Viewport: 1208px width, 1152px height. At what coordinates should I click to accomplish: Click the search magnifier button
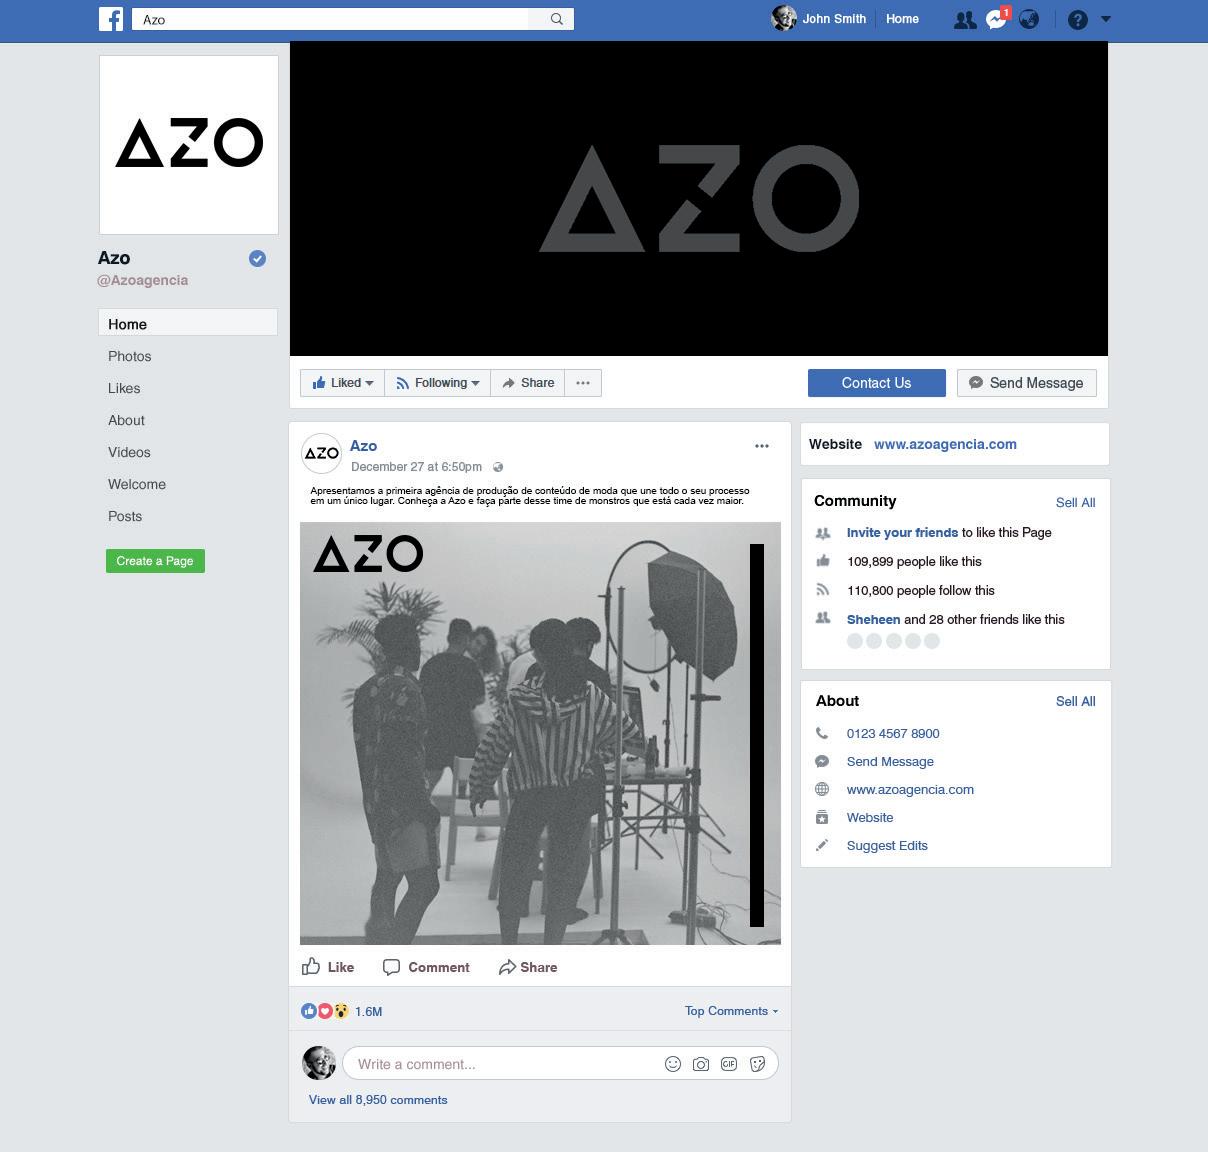click(x=556, y=19)
